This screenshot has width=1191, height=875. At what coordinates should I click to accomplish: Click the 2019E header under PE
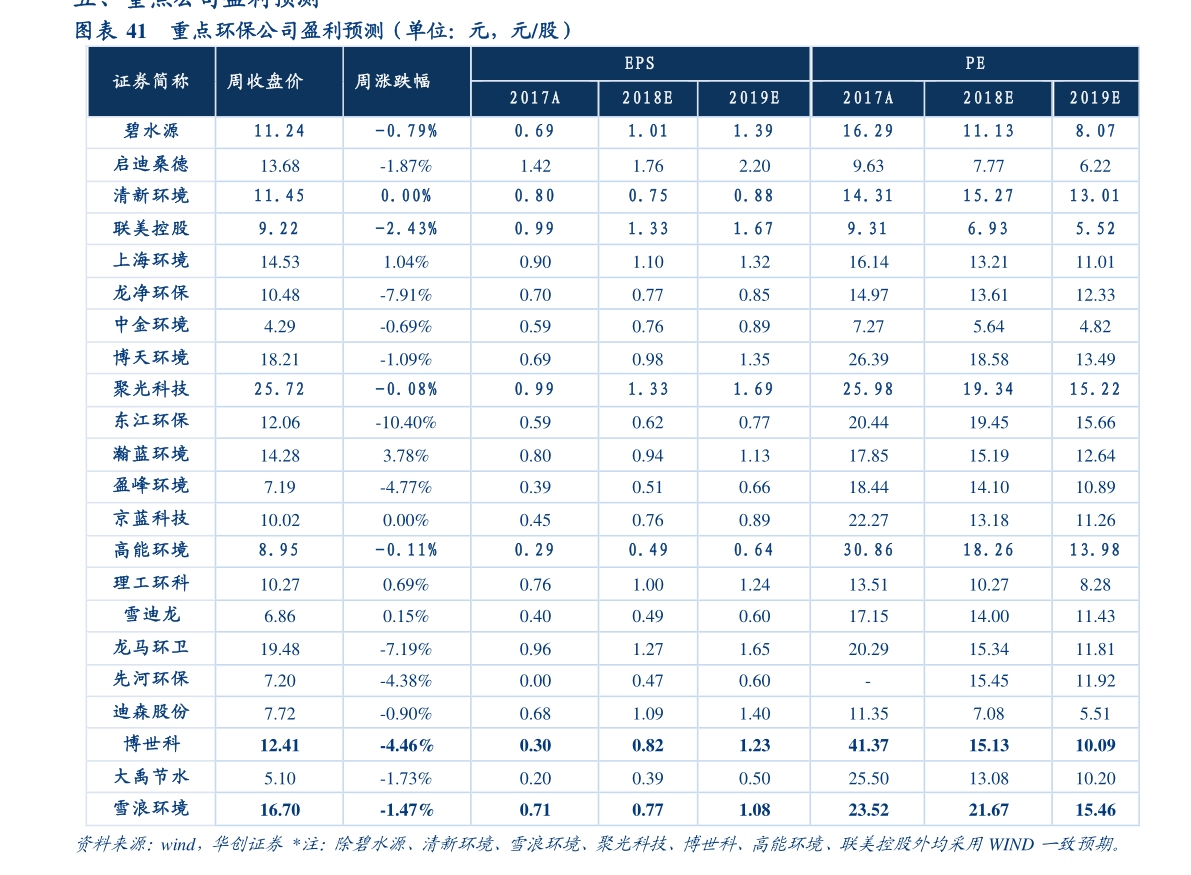tap(1094, 98)
